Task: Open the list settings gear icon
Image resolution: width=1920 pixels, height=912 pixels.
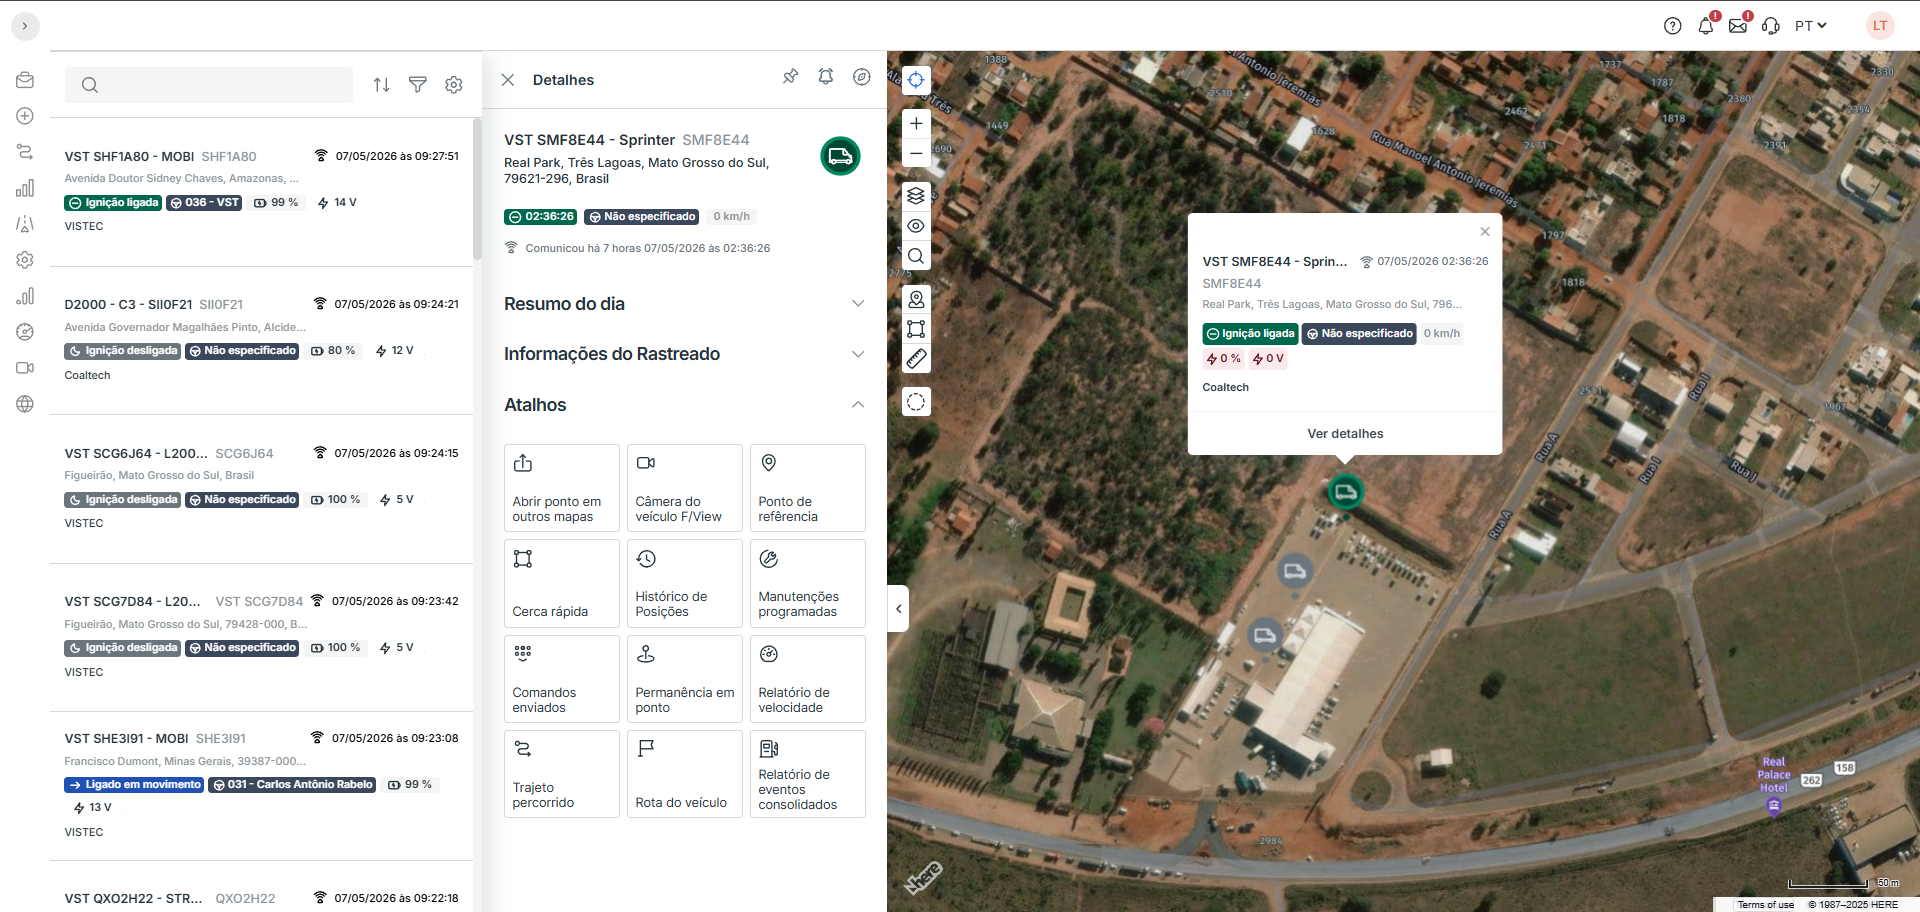Action: [x=454, y=85]
